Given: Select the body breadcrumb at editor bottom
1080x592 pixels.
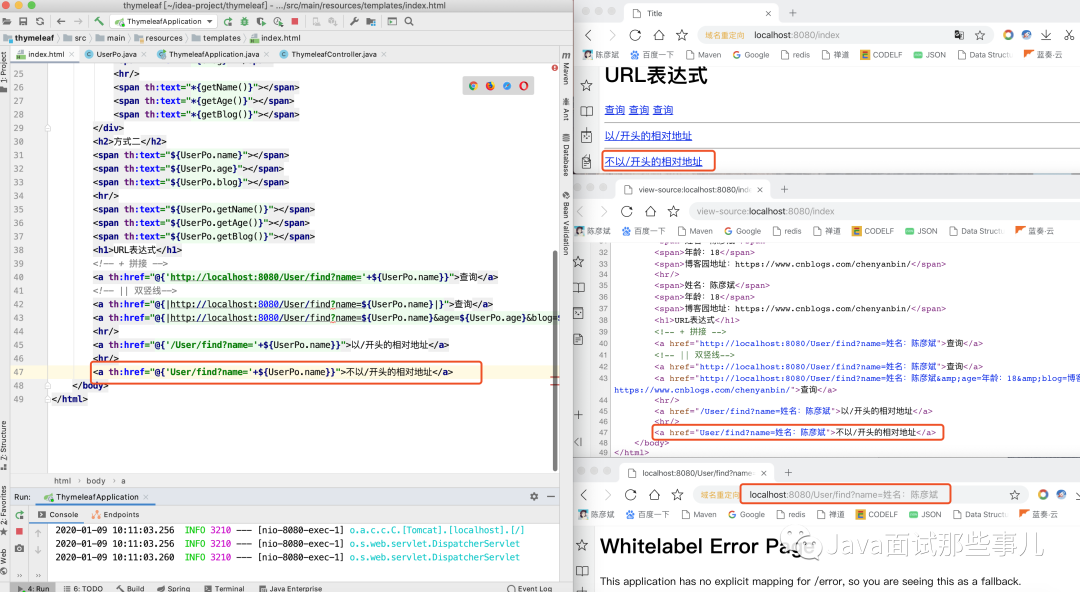Looking at the screenshot, I should pyautogui.click(x=96, y=480).
